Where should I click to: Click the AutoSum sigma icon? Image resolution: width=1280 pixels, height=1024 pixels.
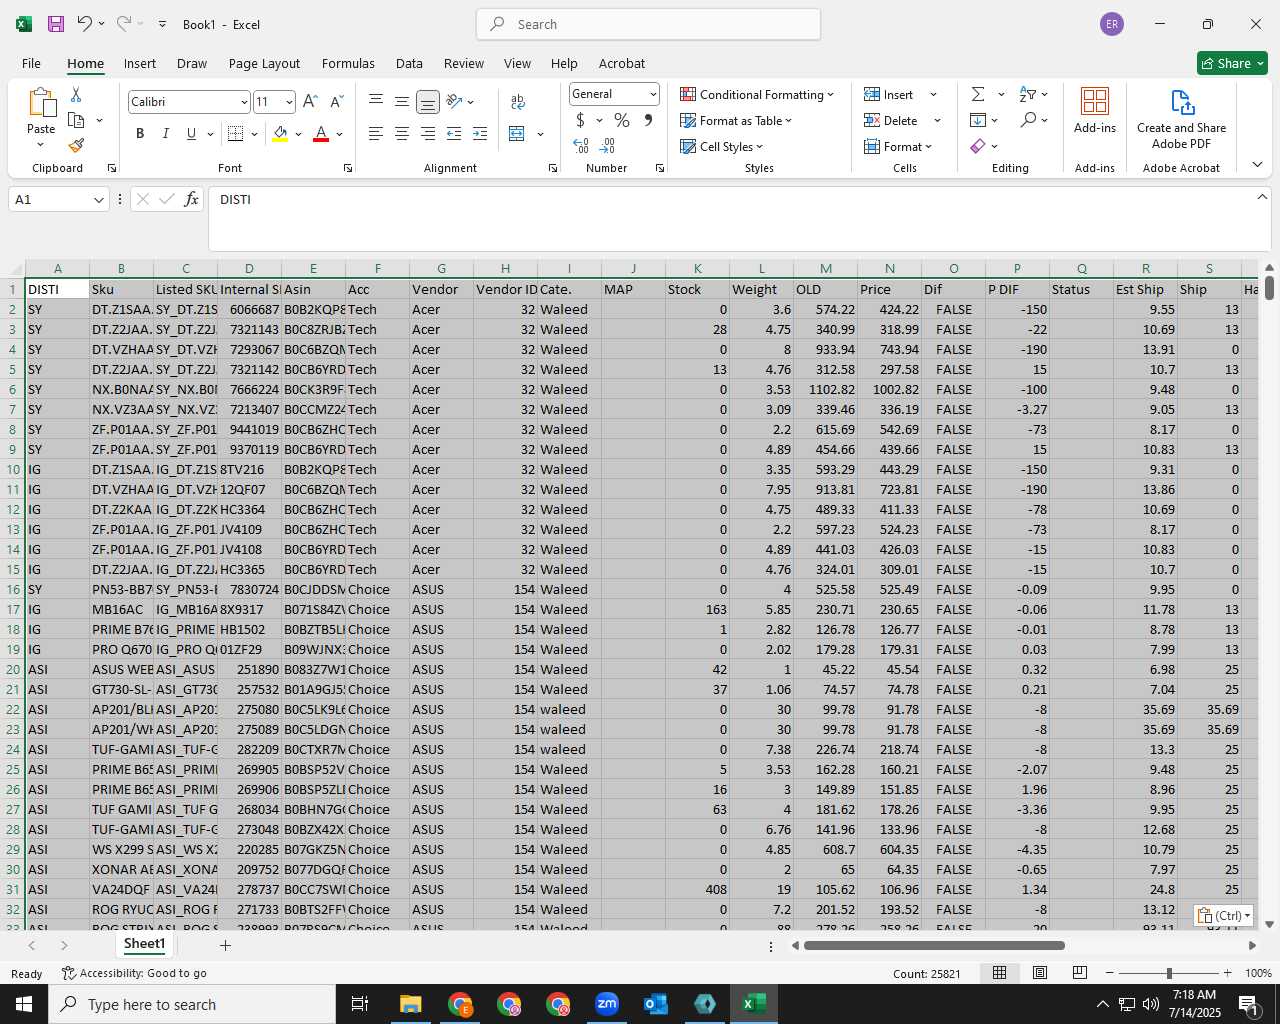pyautogui.click(x=978, y=94)
